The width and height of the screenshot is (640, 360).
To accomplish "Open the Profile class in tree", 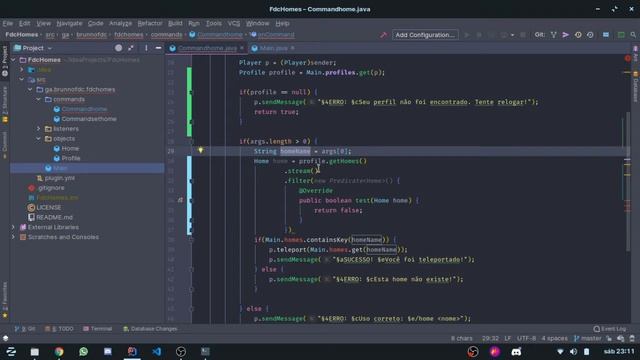I will click(71, 158).
